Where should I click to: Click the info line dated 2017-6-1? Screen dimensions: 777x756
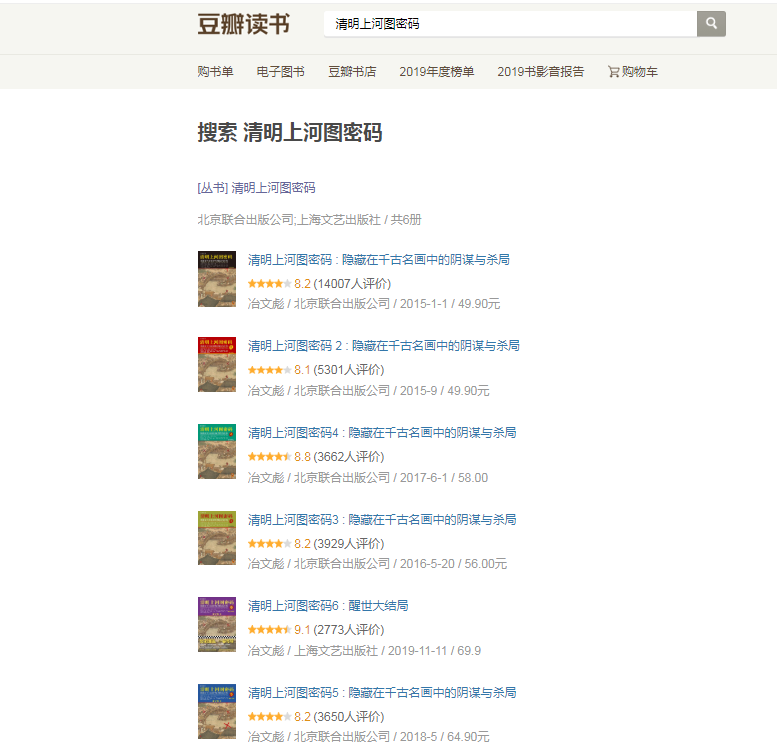pos(368,478)
